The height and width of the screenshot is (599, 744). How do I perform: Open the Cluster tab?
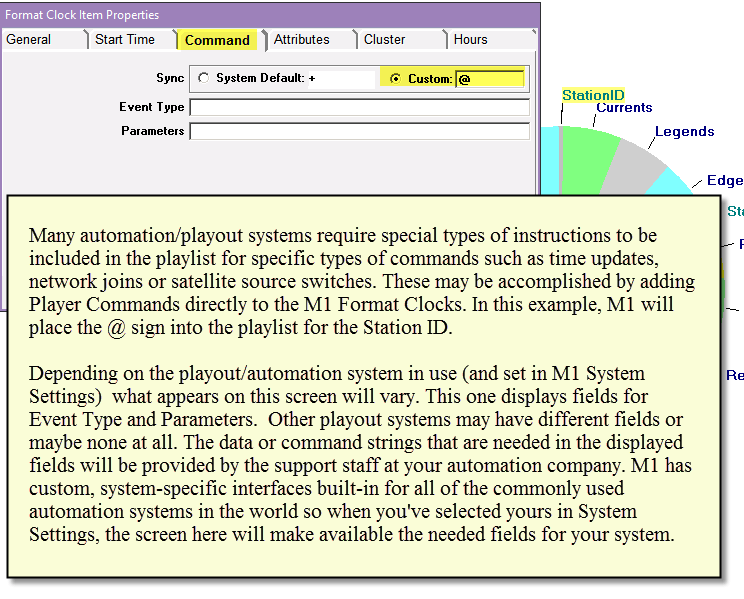(x=385, y=39)
